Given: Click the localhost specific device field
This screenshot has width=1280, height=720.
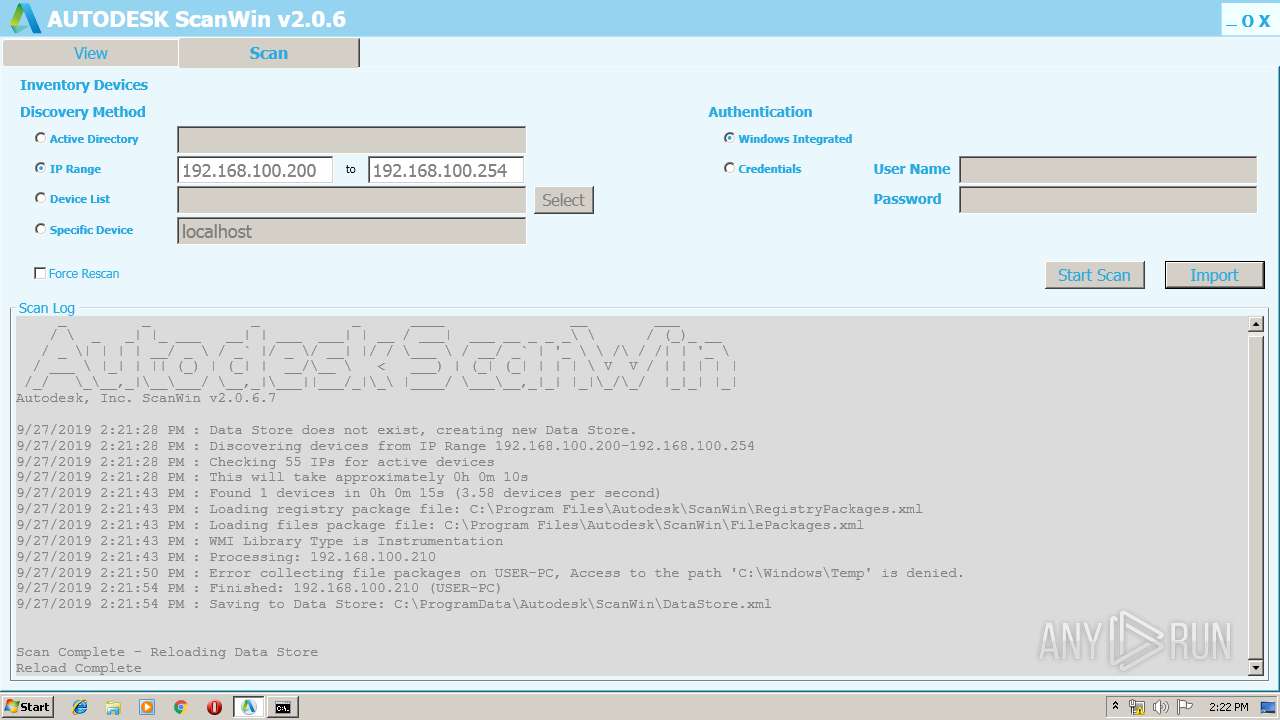Looking at the screenshot, I should point(351,231).
